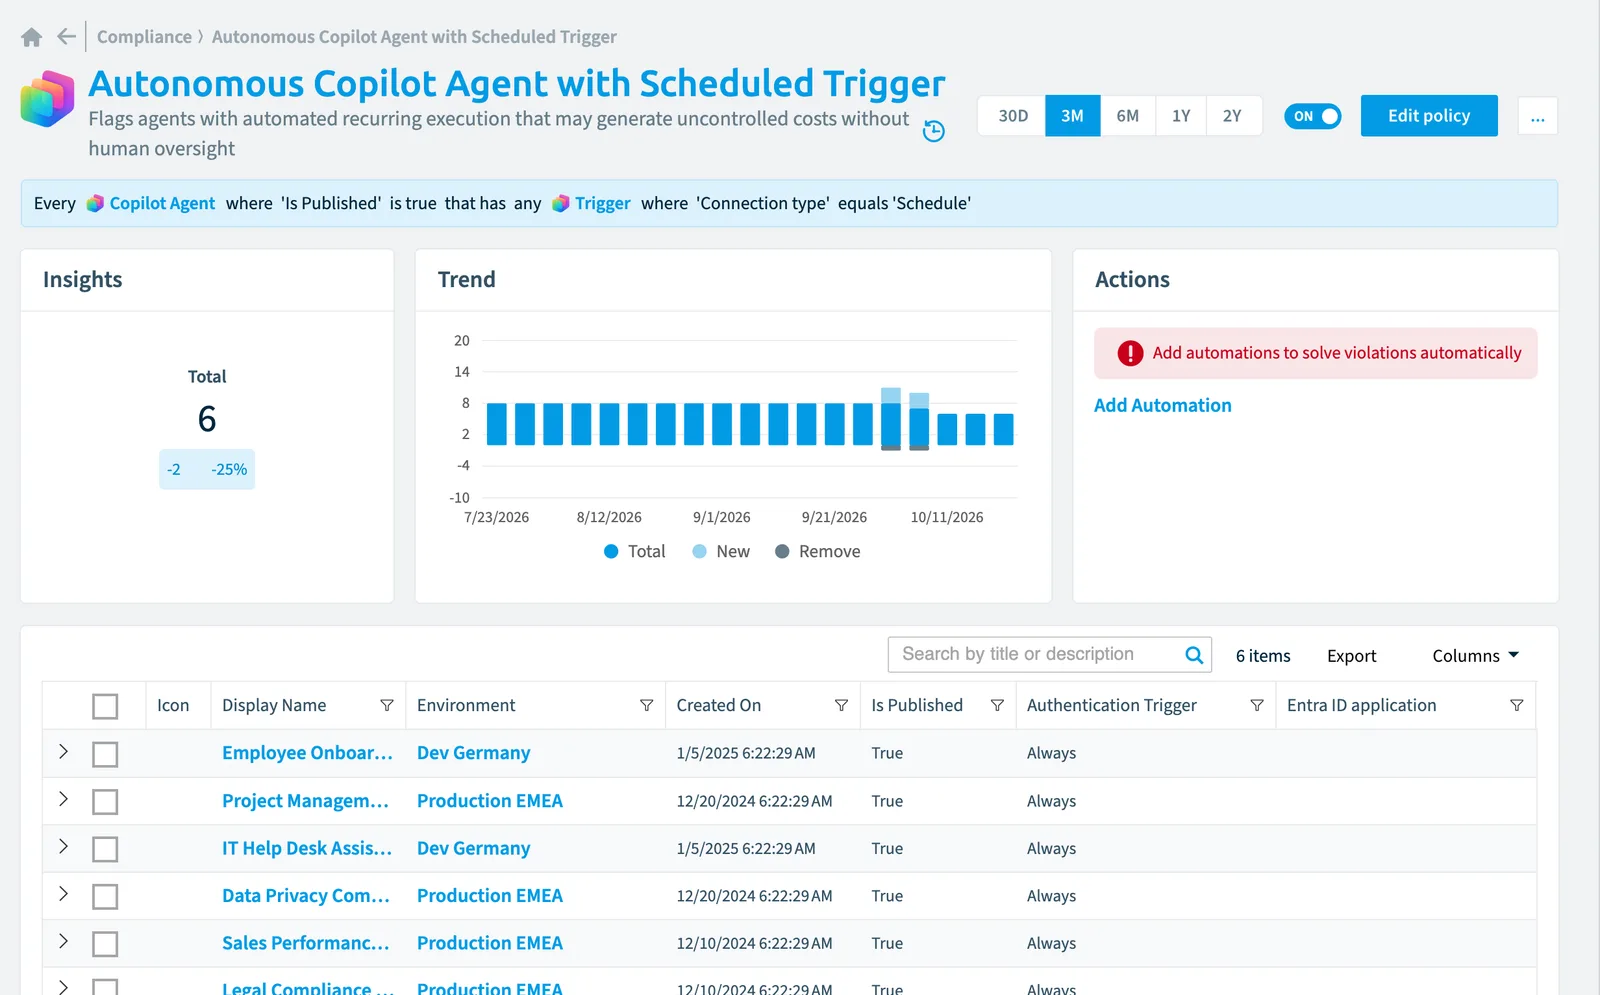Screen dimensions: 1600x995
Task: Open the policy history clock icon
Action: (x=933, y=131)
